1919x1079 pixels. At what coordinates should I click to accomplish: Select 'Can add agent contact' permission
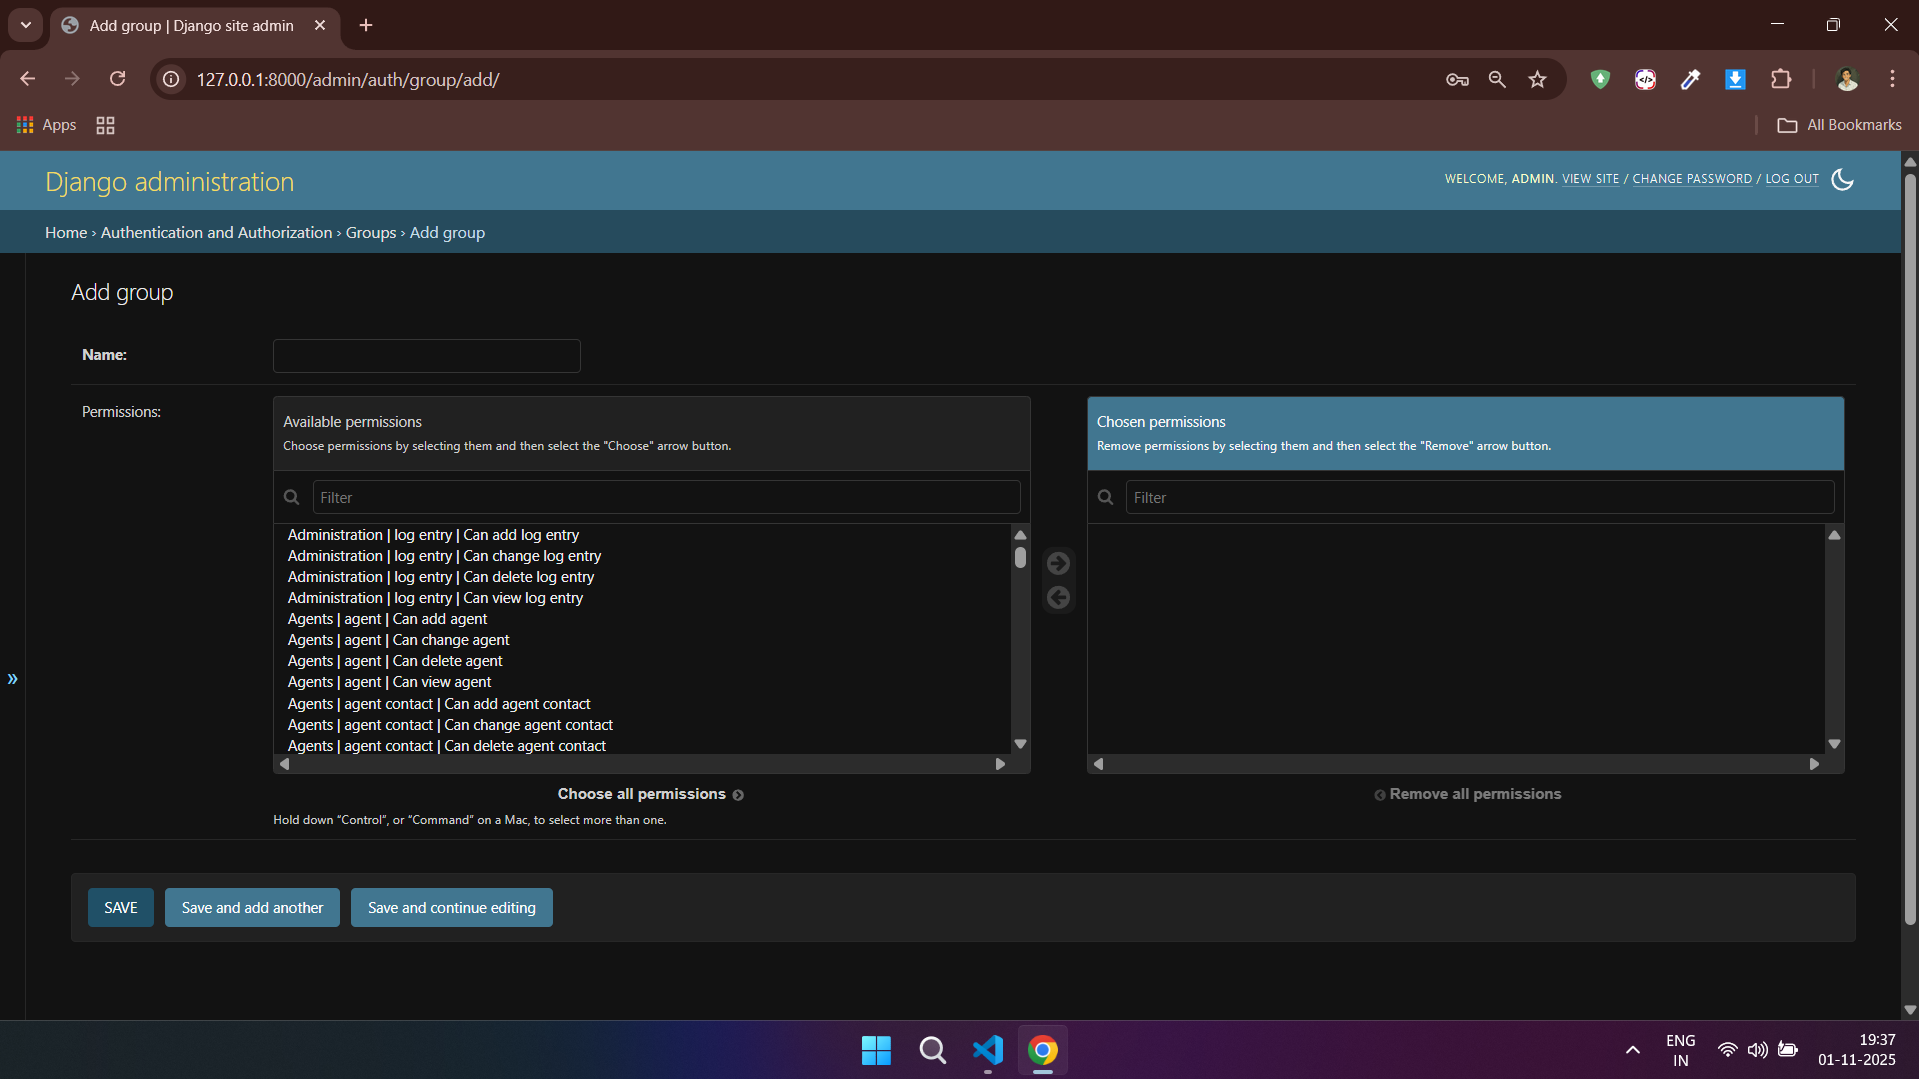[643, 704]
